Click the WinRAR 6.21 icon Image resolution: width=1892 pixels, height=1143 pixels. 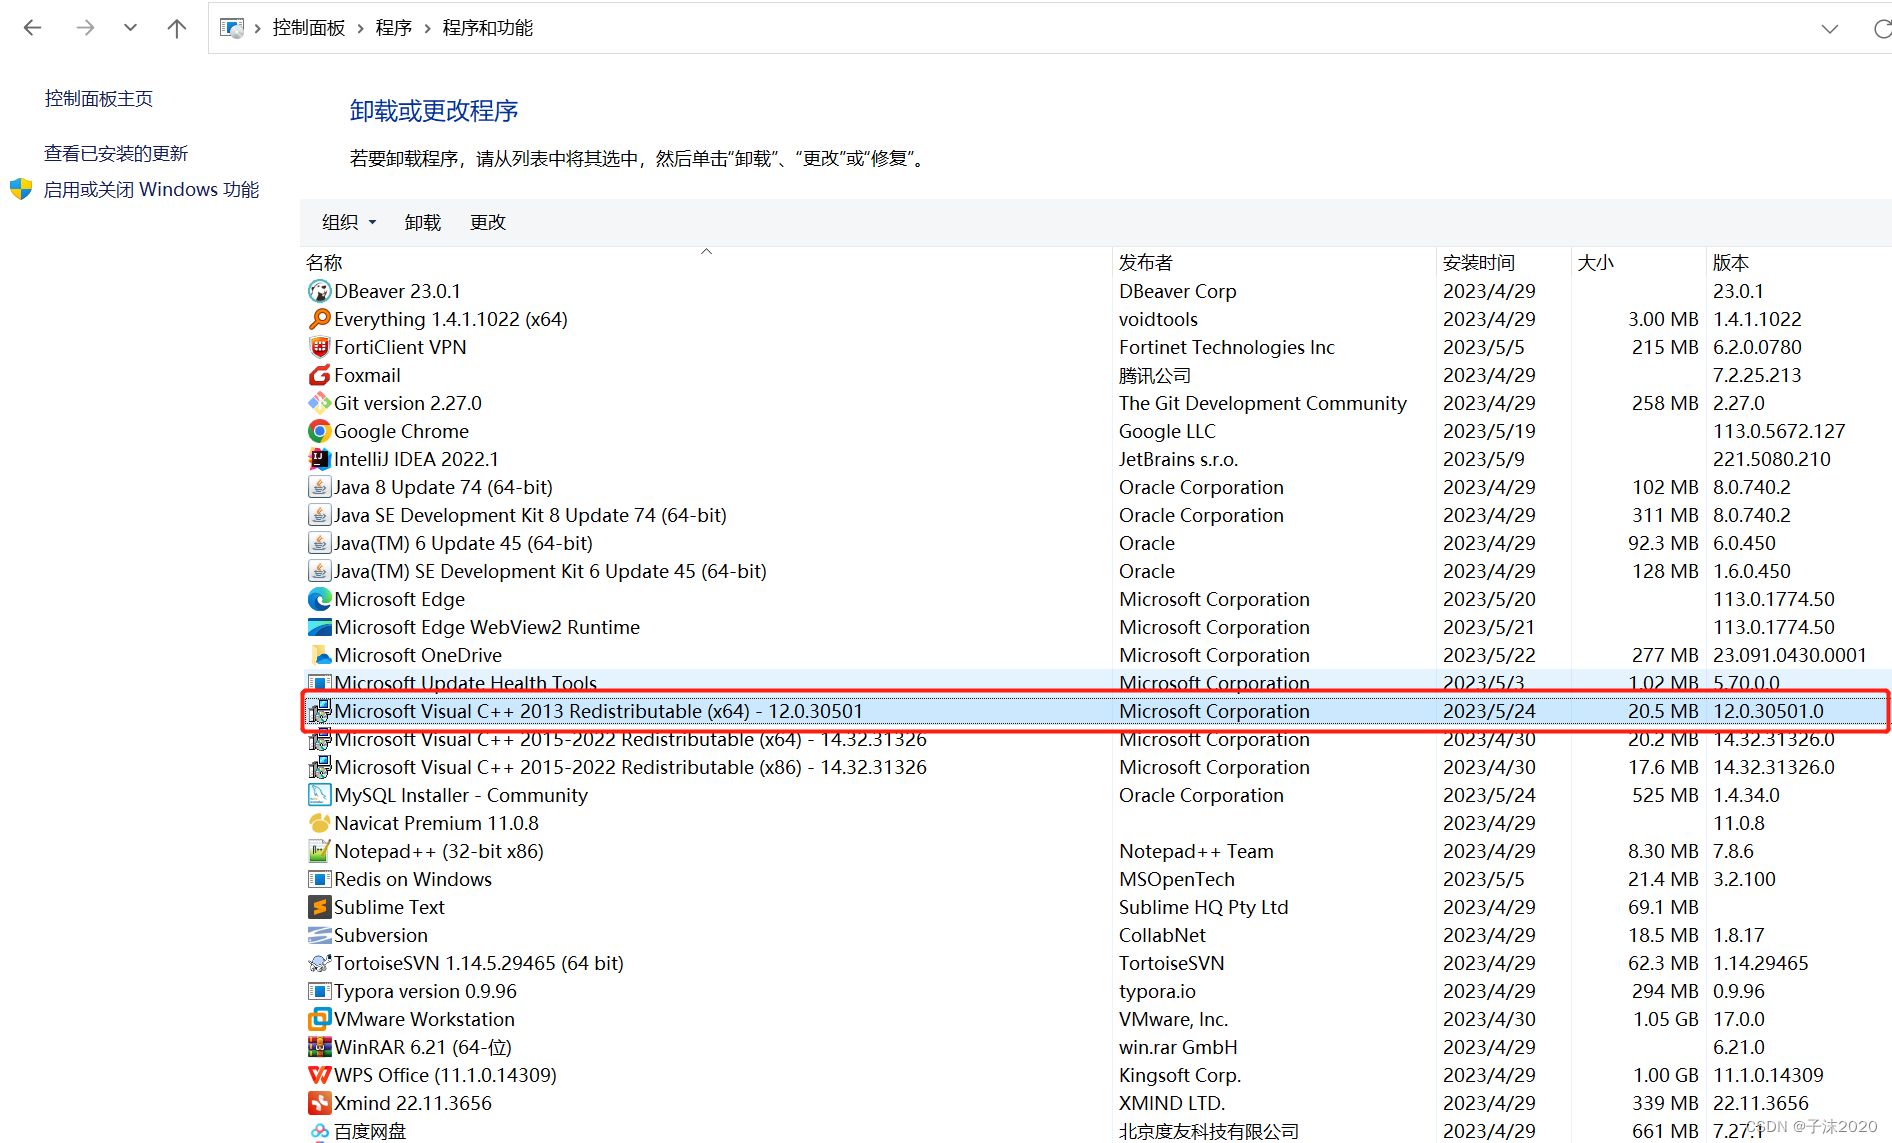click(x=319, y=1047)
